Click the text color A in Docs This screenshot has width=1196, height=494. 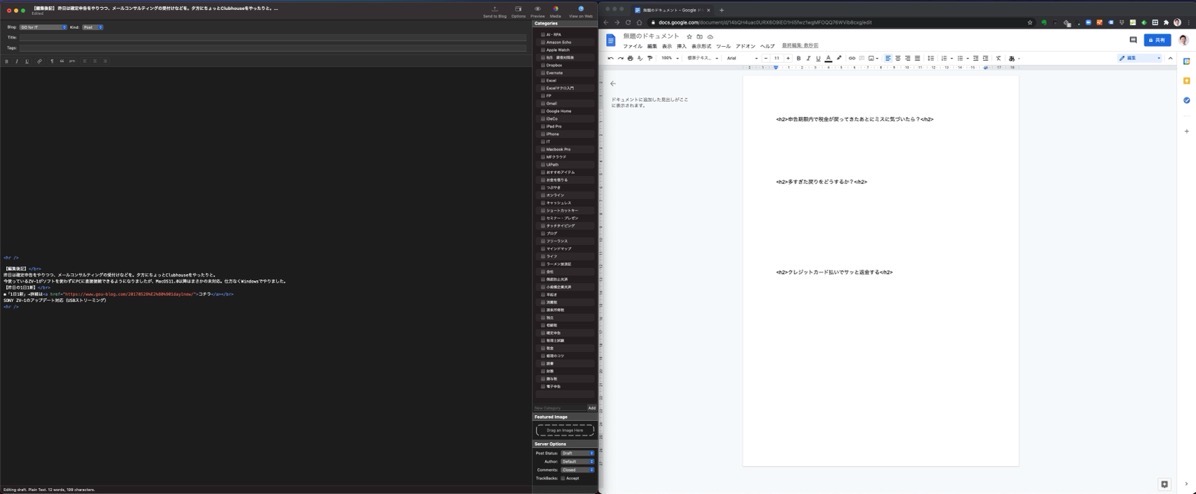(828, 58)
